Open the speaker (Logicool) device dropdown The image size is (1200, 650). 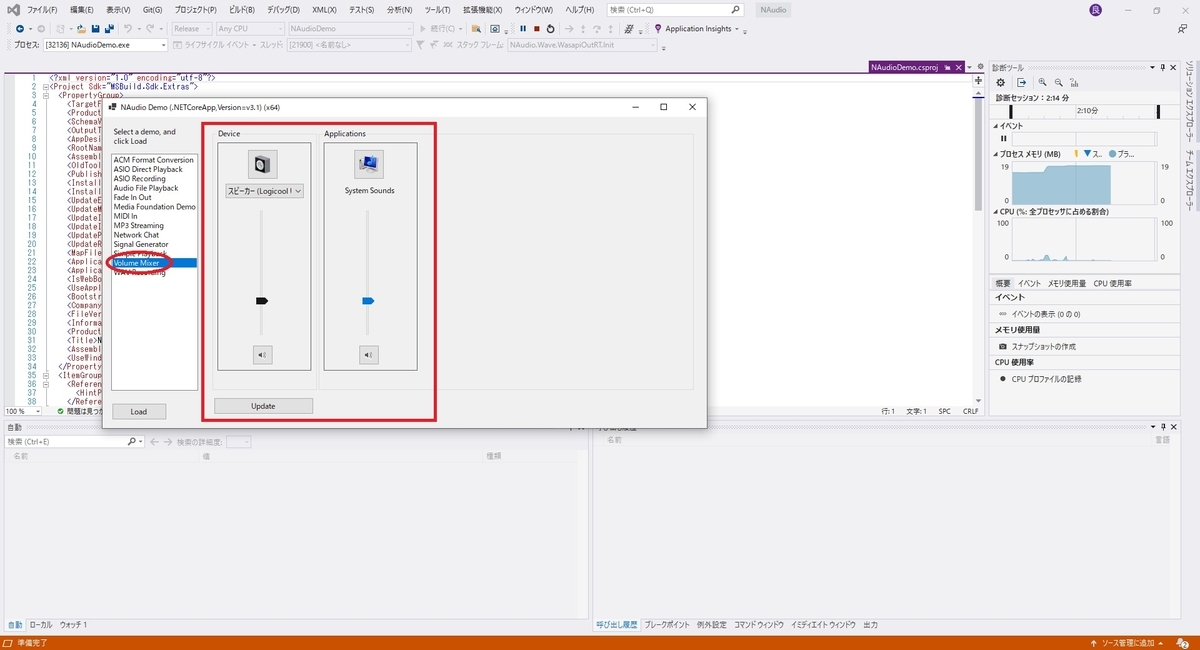coord(265,191)
